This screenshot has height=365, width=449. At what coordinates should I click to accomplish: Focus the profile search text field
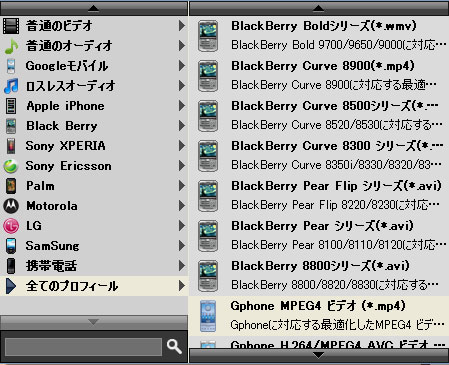(83, 347)
